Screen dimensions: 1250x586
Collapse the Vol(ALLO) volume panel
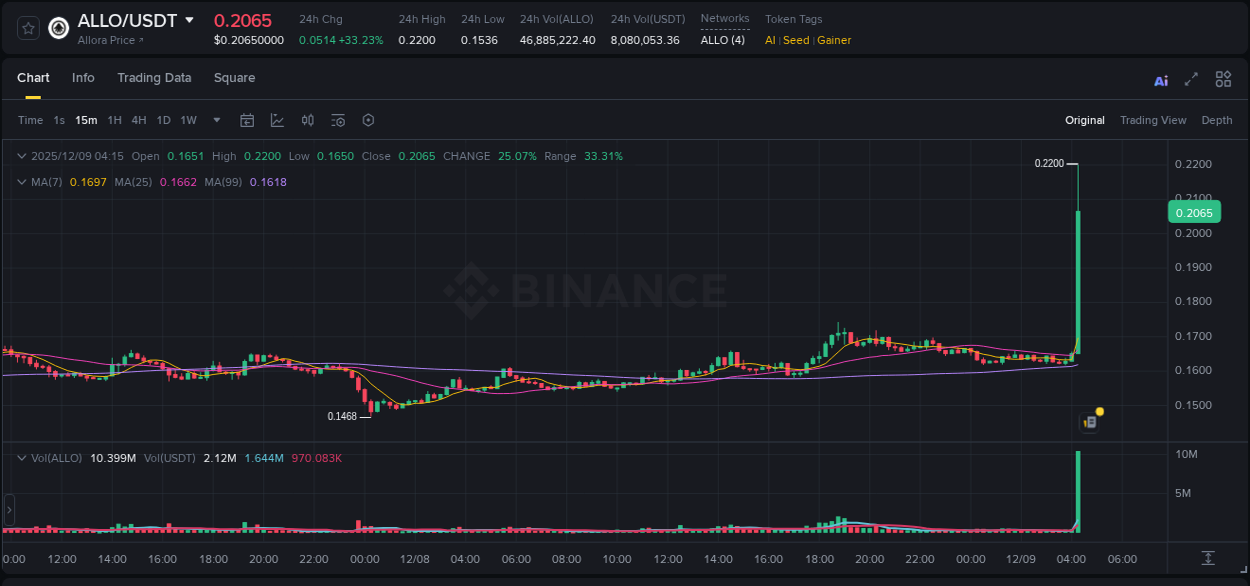(21, 457)
